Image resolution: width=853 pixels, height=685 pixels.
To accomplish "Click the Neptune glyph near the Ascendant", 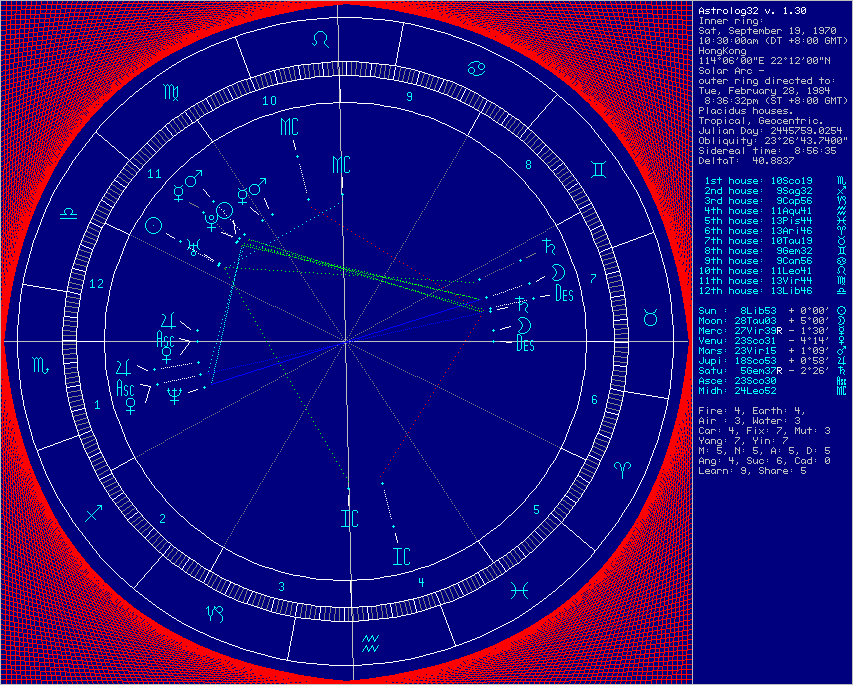I will point(174,392).
